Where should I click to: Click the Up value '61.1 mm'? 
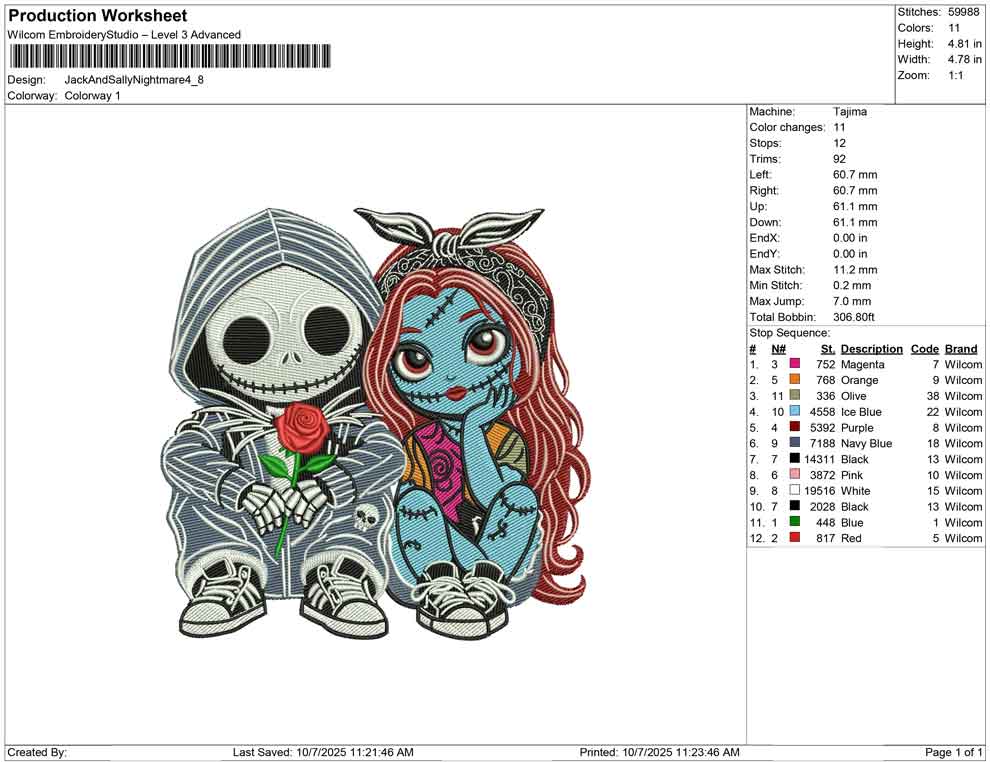(855, 206)
